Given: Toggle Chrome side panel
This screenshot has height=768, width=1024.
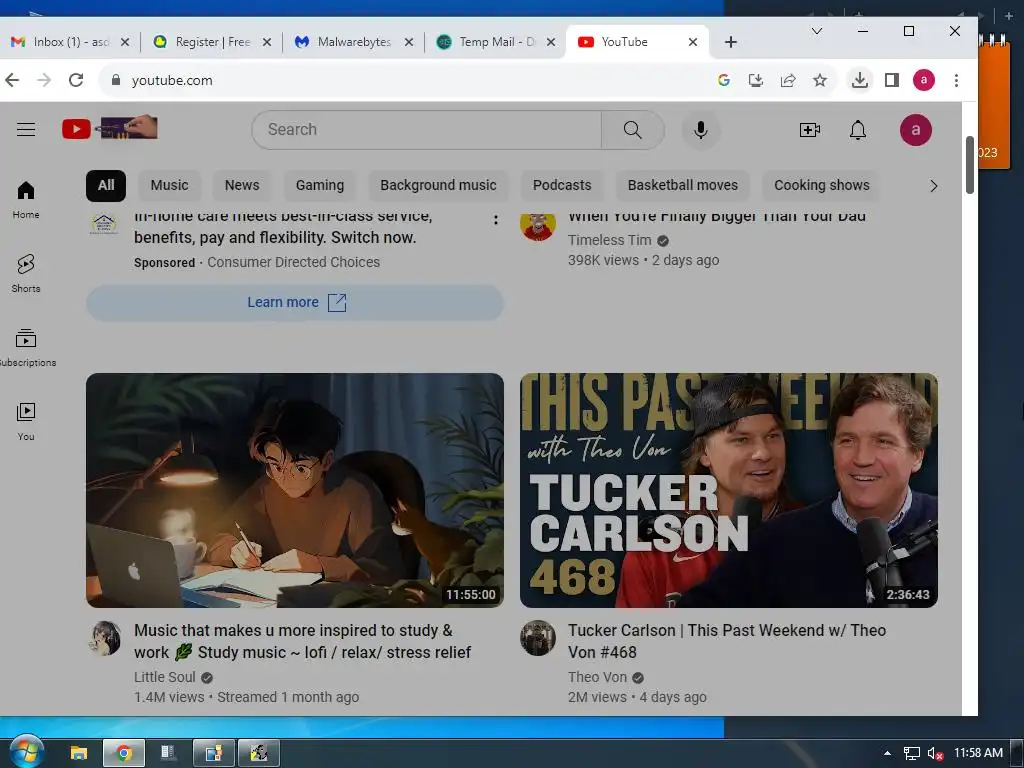Looking at the screenshot, I should (891, 80).
